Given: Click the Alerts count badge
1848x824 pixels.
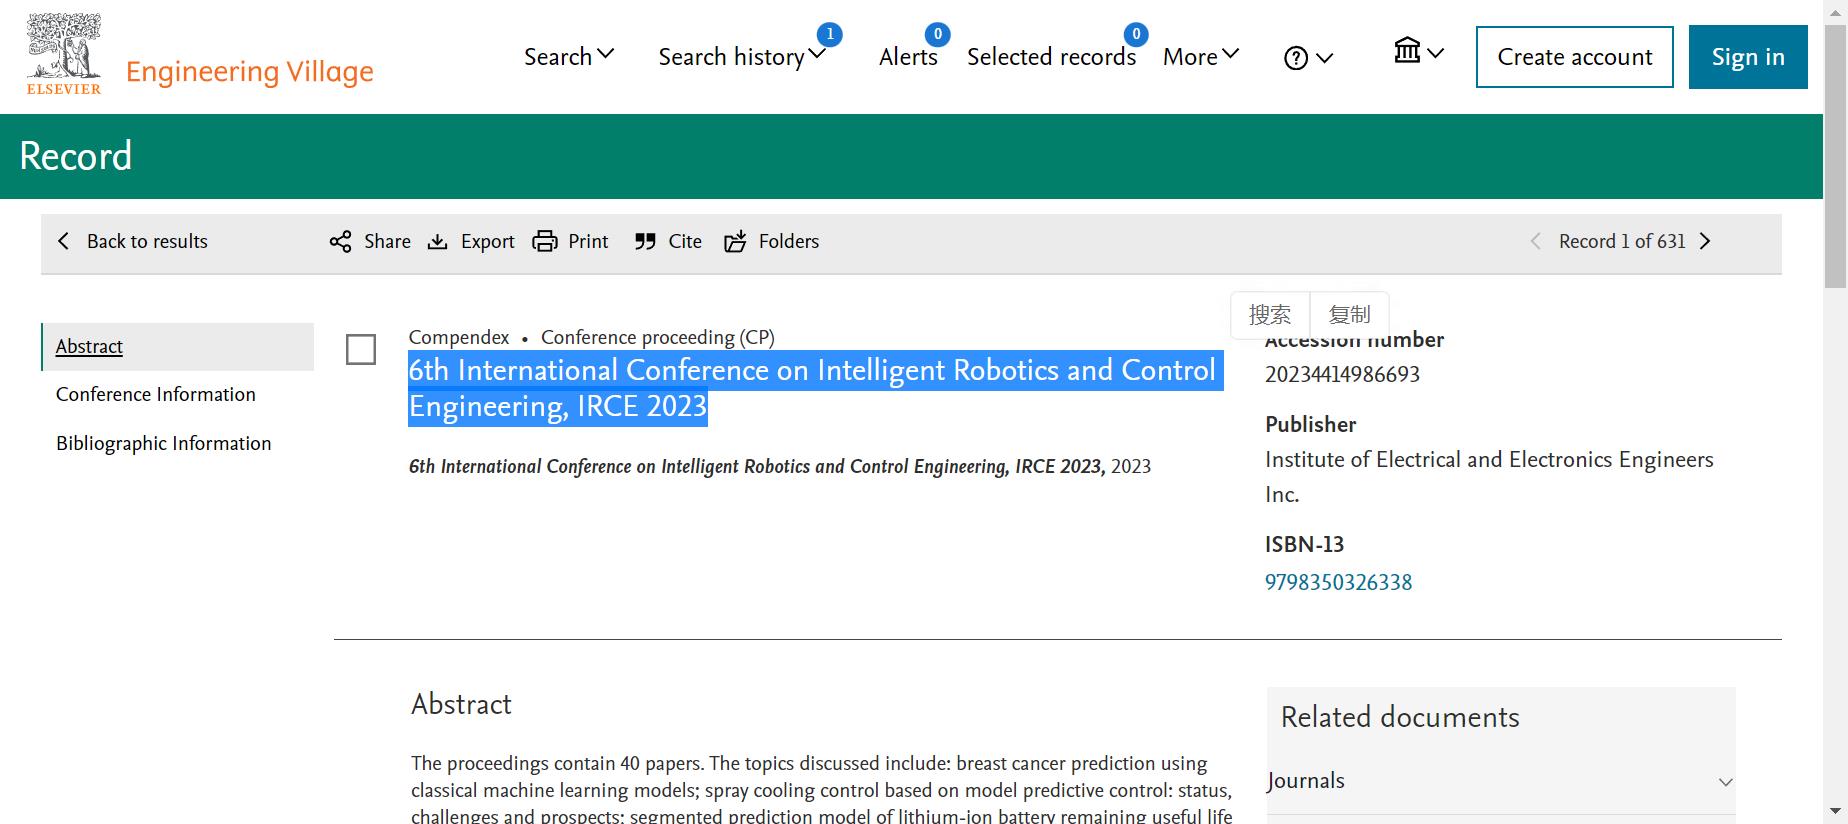Looking at the screenshot, I should point(937,34).
